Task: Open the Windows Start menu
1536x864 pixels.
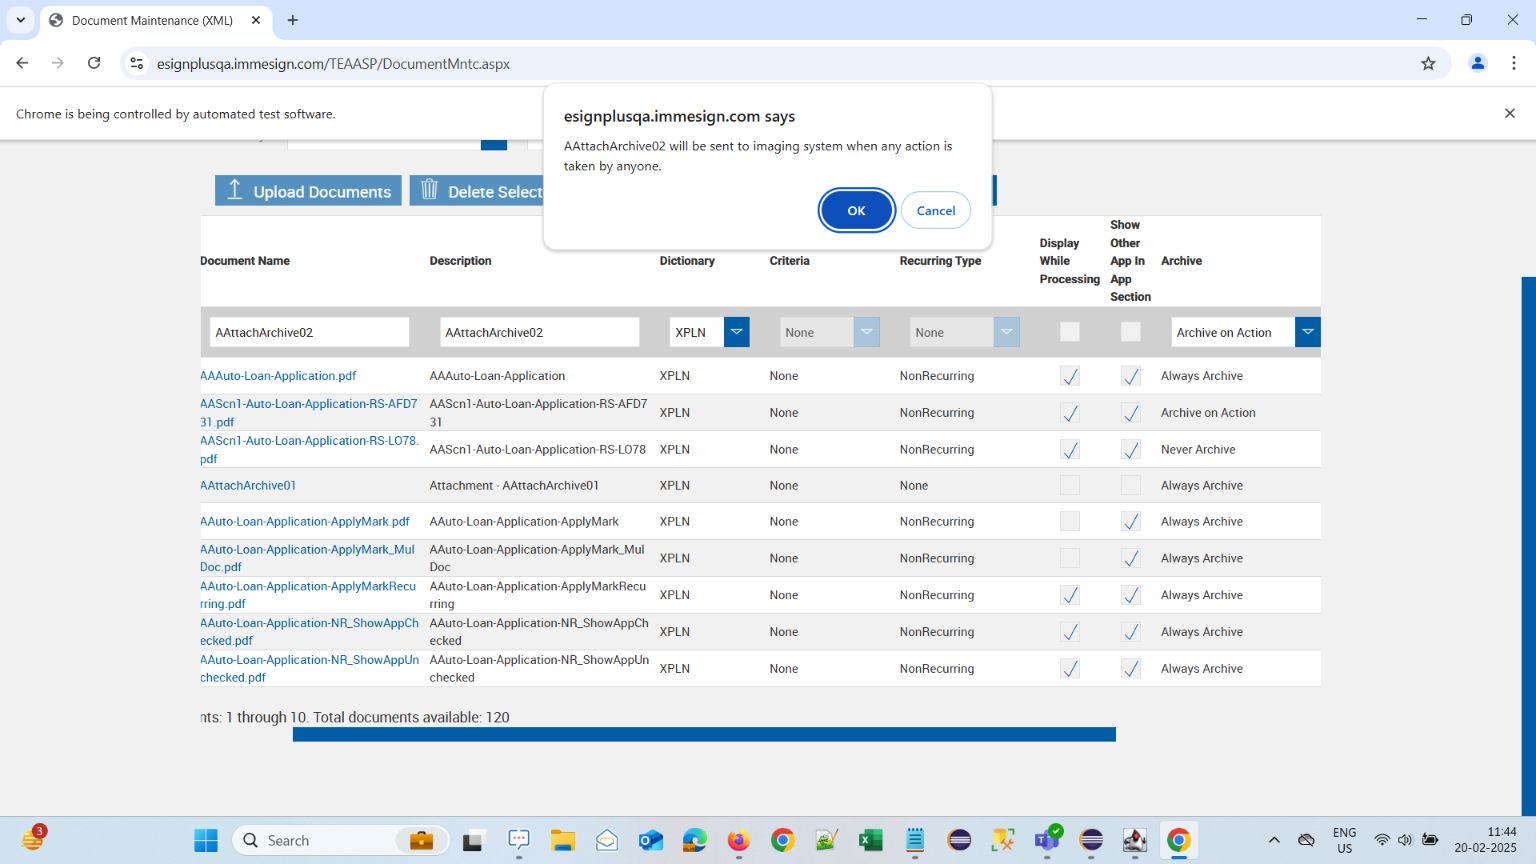Action: click(206, 840)
